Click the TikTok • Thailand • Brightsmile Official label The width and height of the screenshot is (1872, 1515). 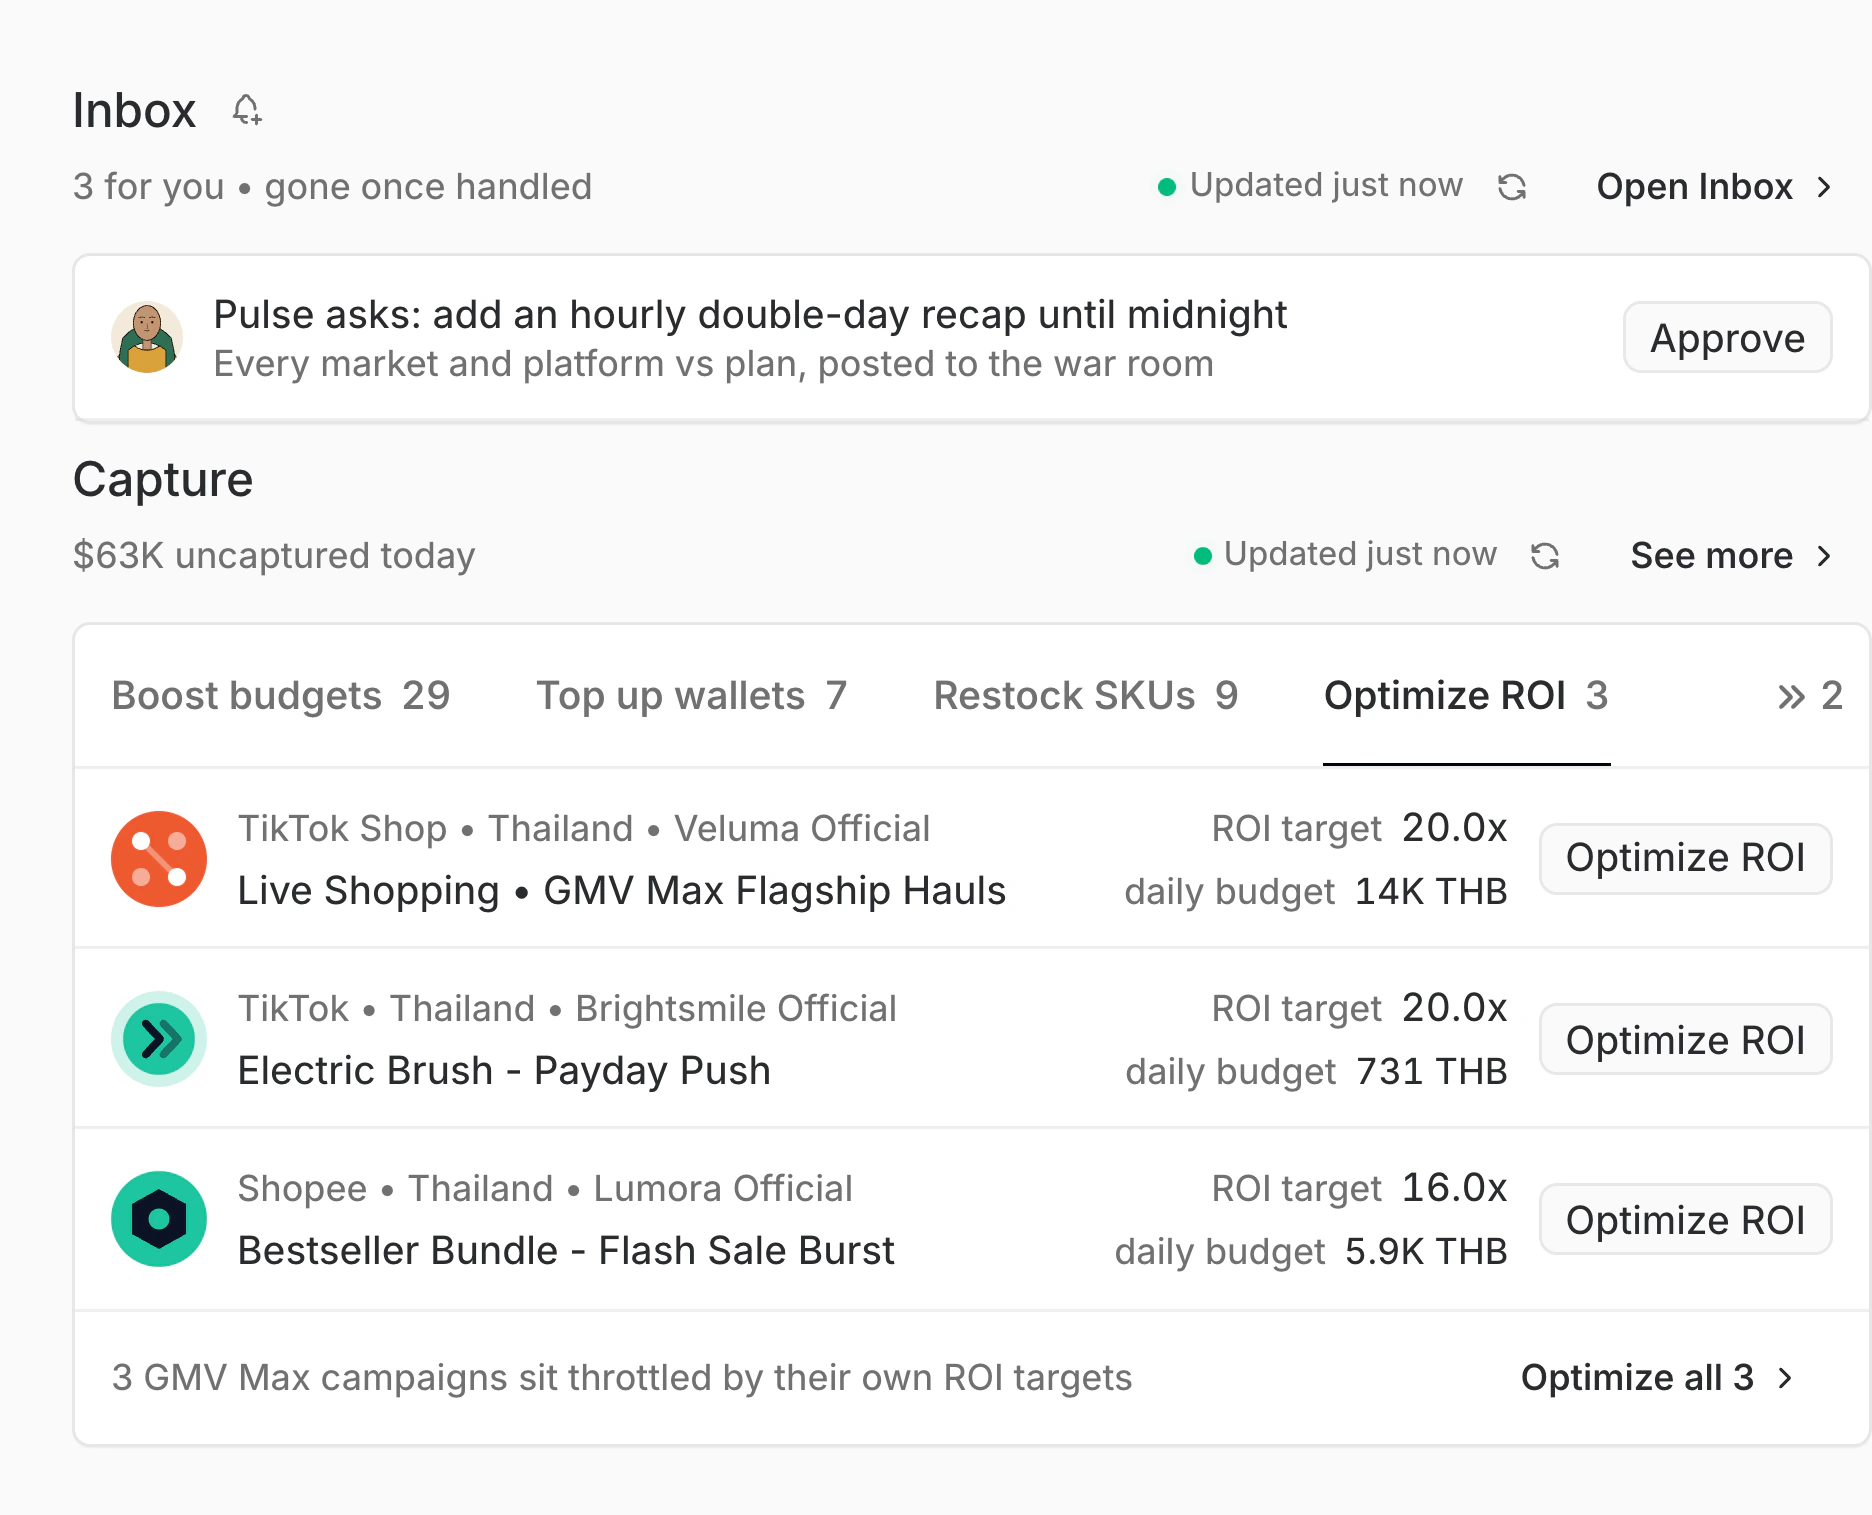(x=567, y=1009)
